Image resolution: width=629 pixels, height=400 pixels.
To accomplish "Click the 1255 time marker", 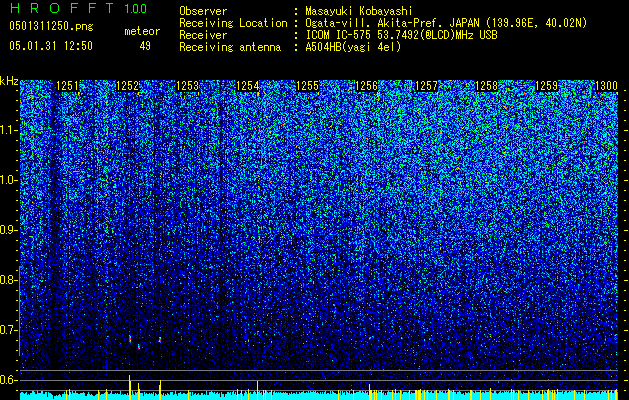I will tap(307, 86).
